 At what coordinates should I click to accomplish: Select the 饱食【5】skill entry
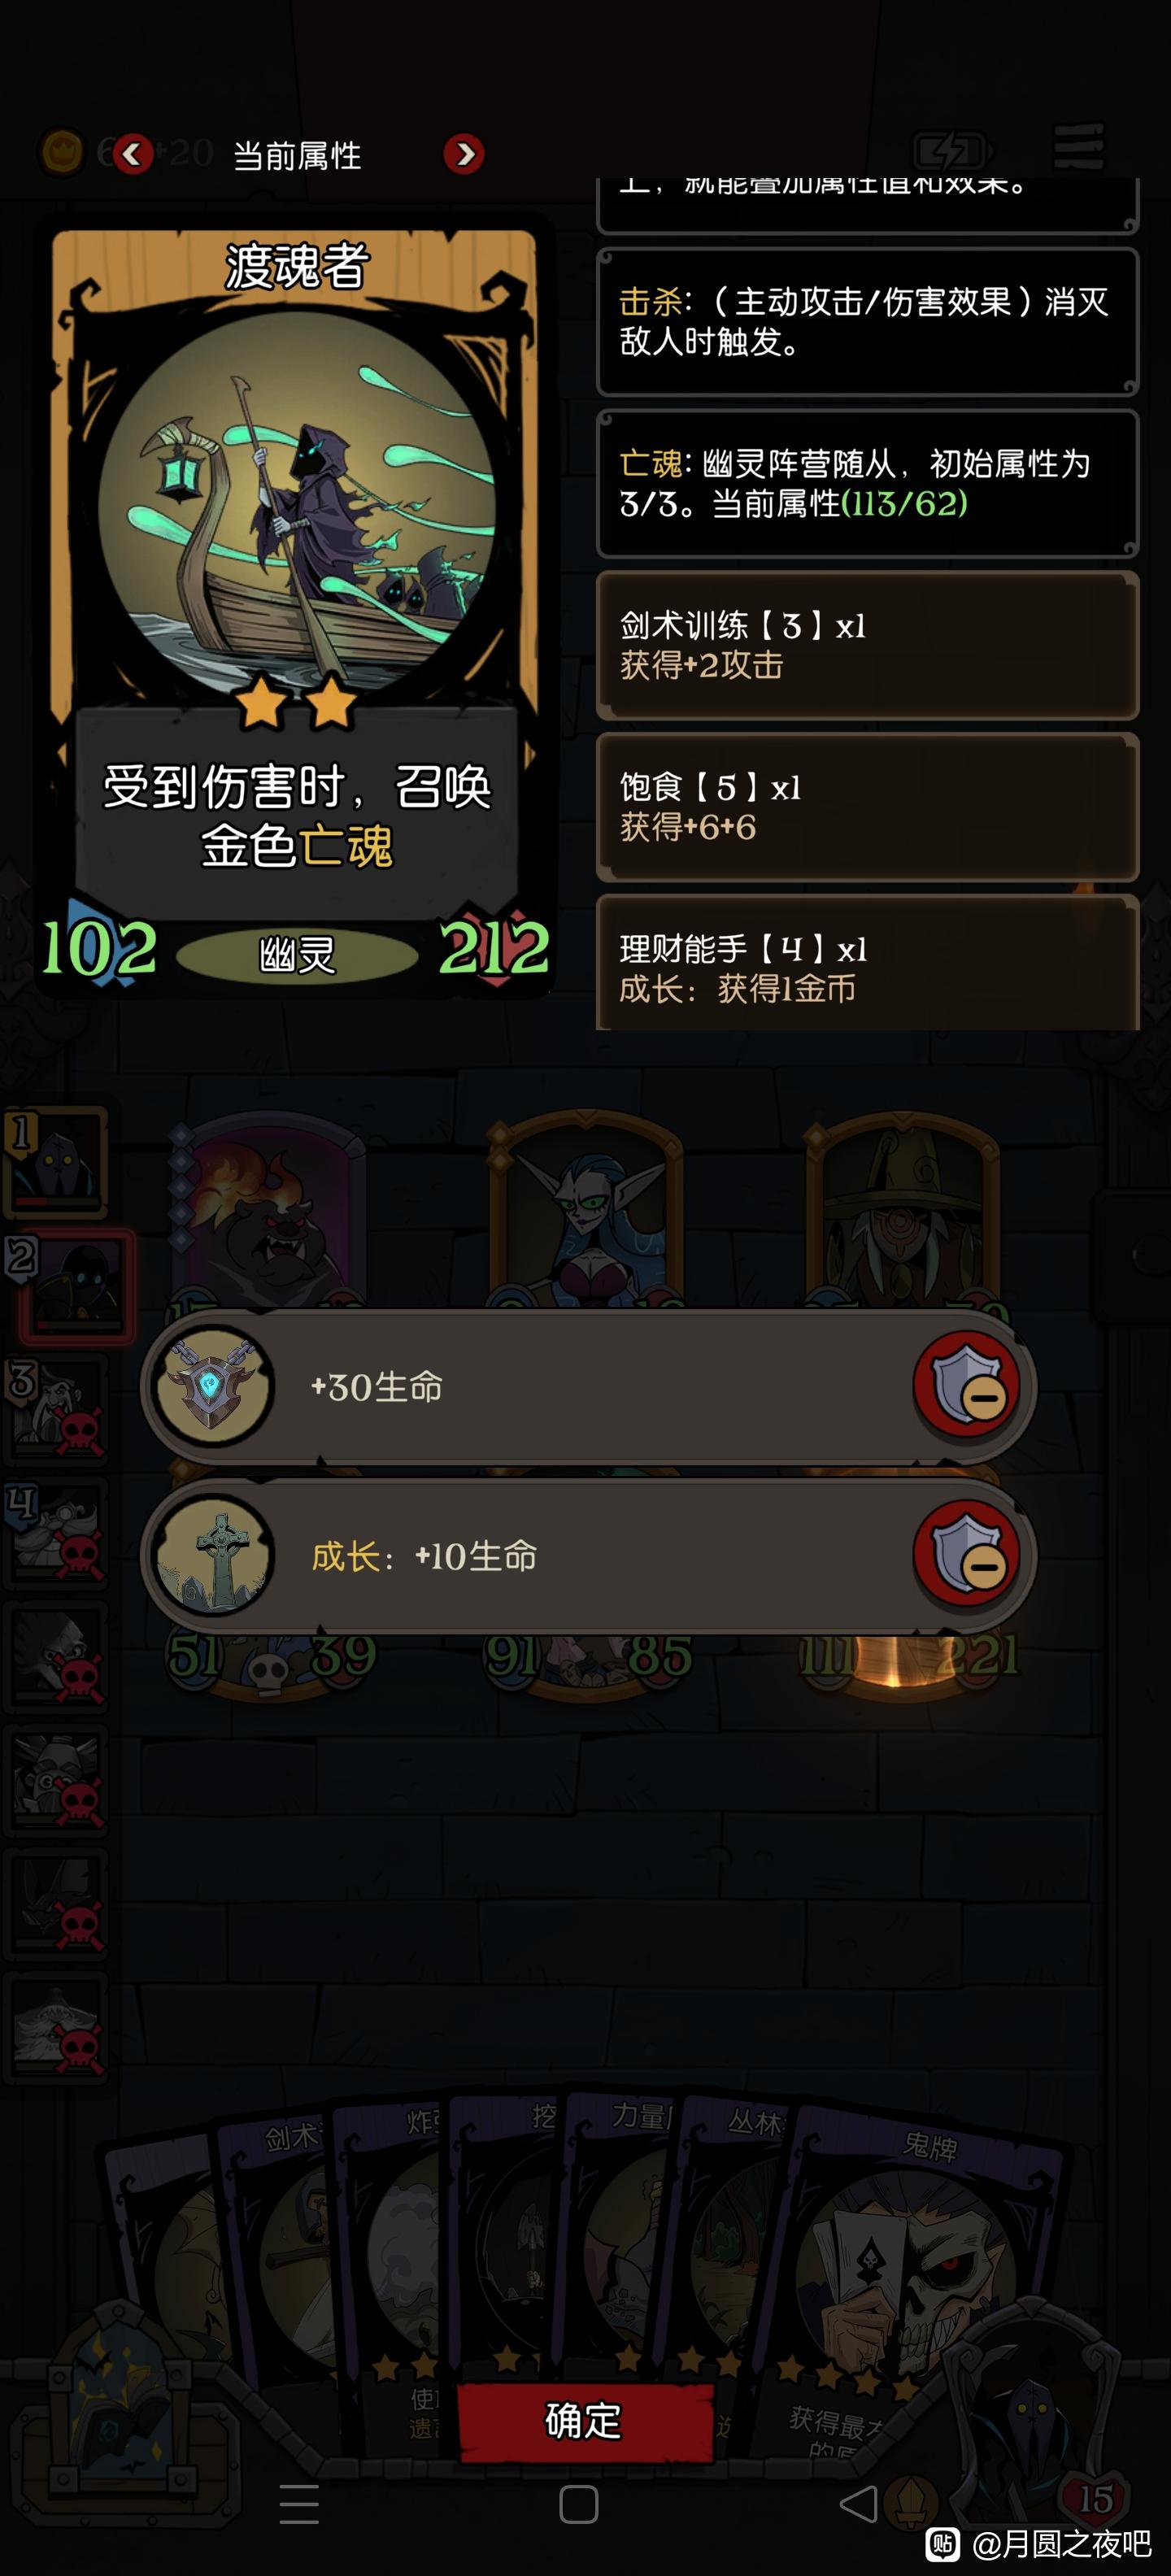point(867,807)
